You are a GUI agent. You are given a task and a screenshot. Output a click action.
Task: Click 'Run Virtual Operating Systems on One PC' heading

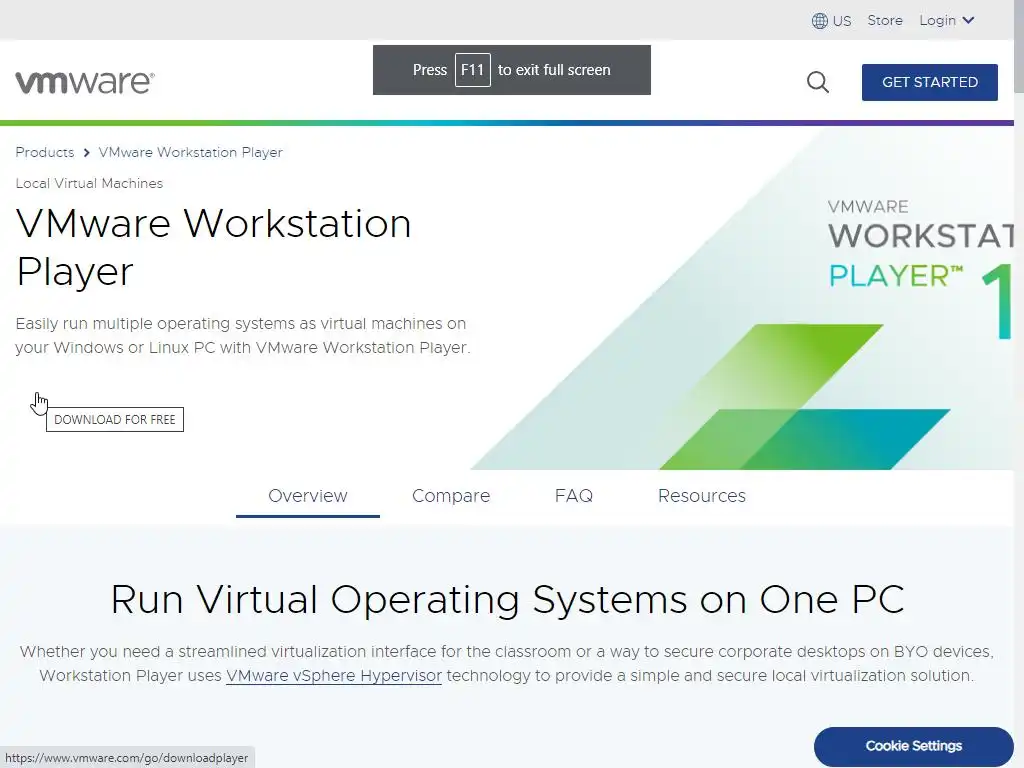[507, 600]
